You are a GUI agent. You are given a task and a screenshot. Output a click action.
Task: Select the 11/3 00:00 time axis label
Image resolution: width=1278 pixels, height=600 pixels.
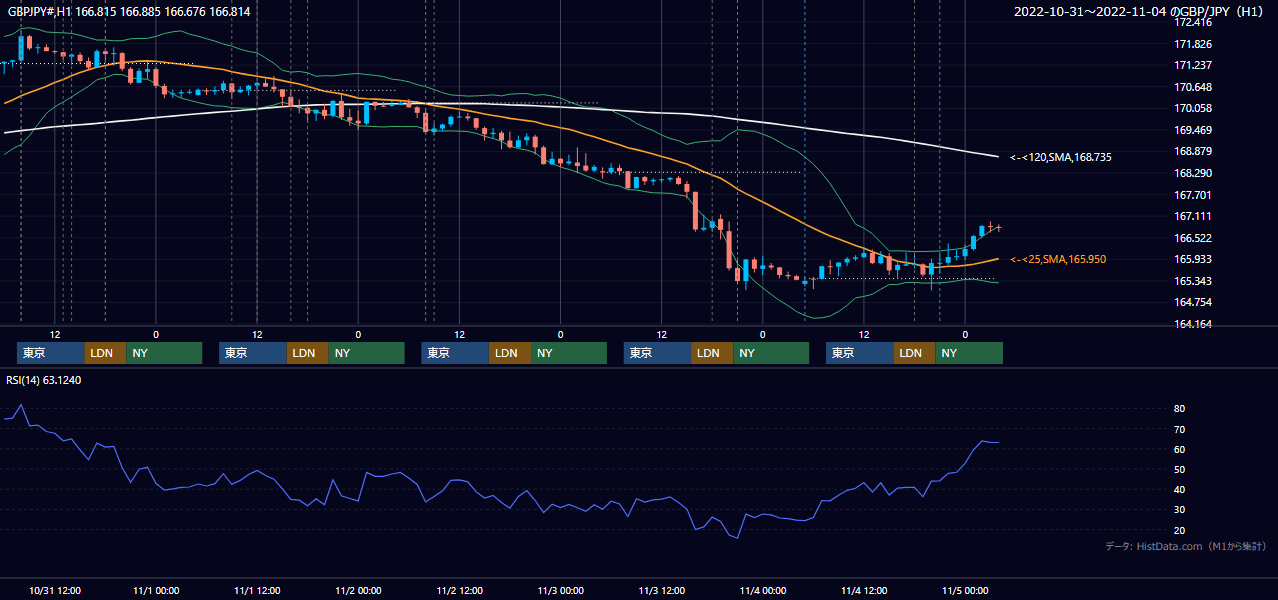[x=560, y=590]
